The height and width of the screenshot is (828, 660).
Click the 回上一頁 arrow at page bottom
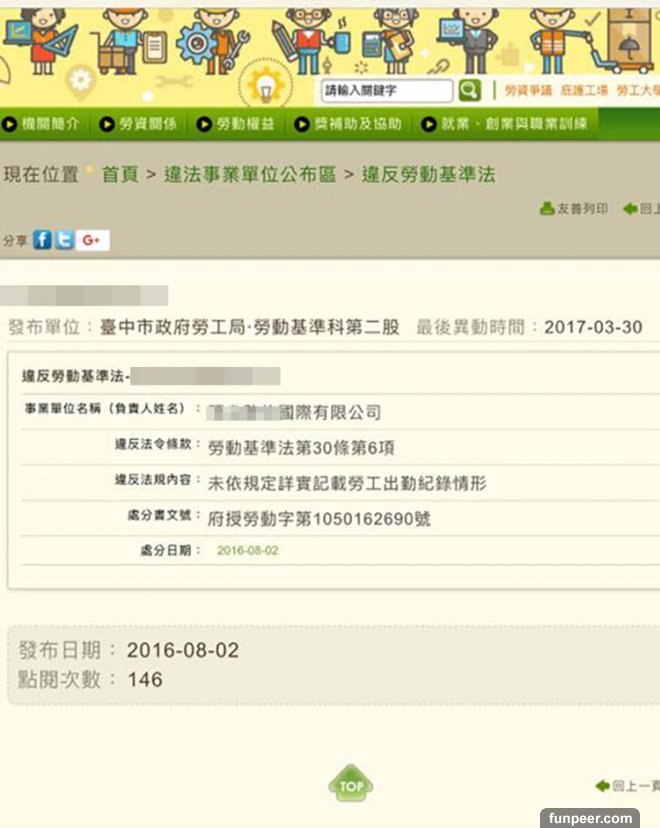point(626,786)
